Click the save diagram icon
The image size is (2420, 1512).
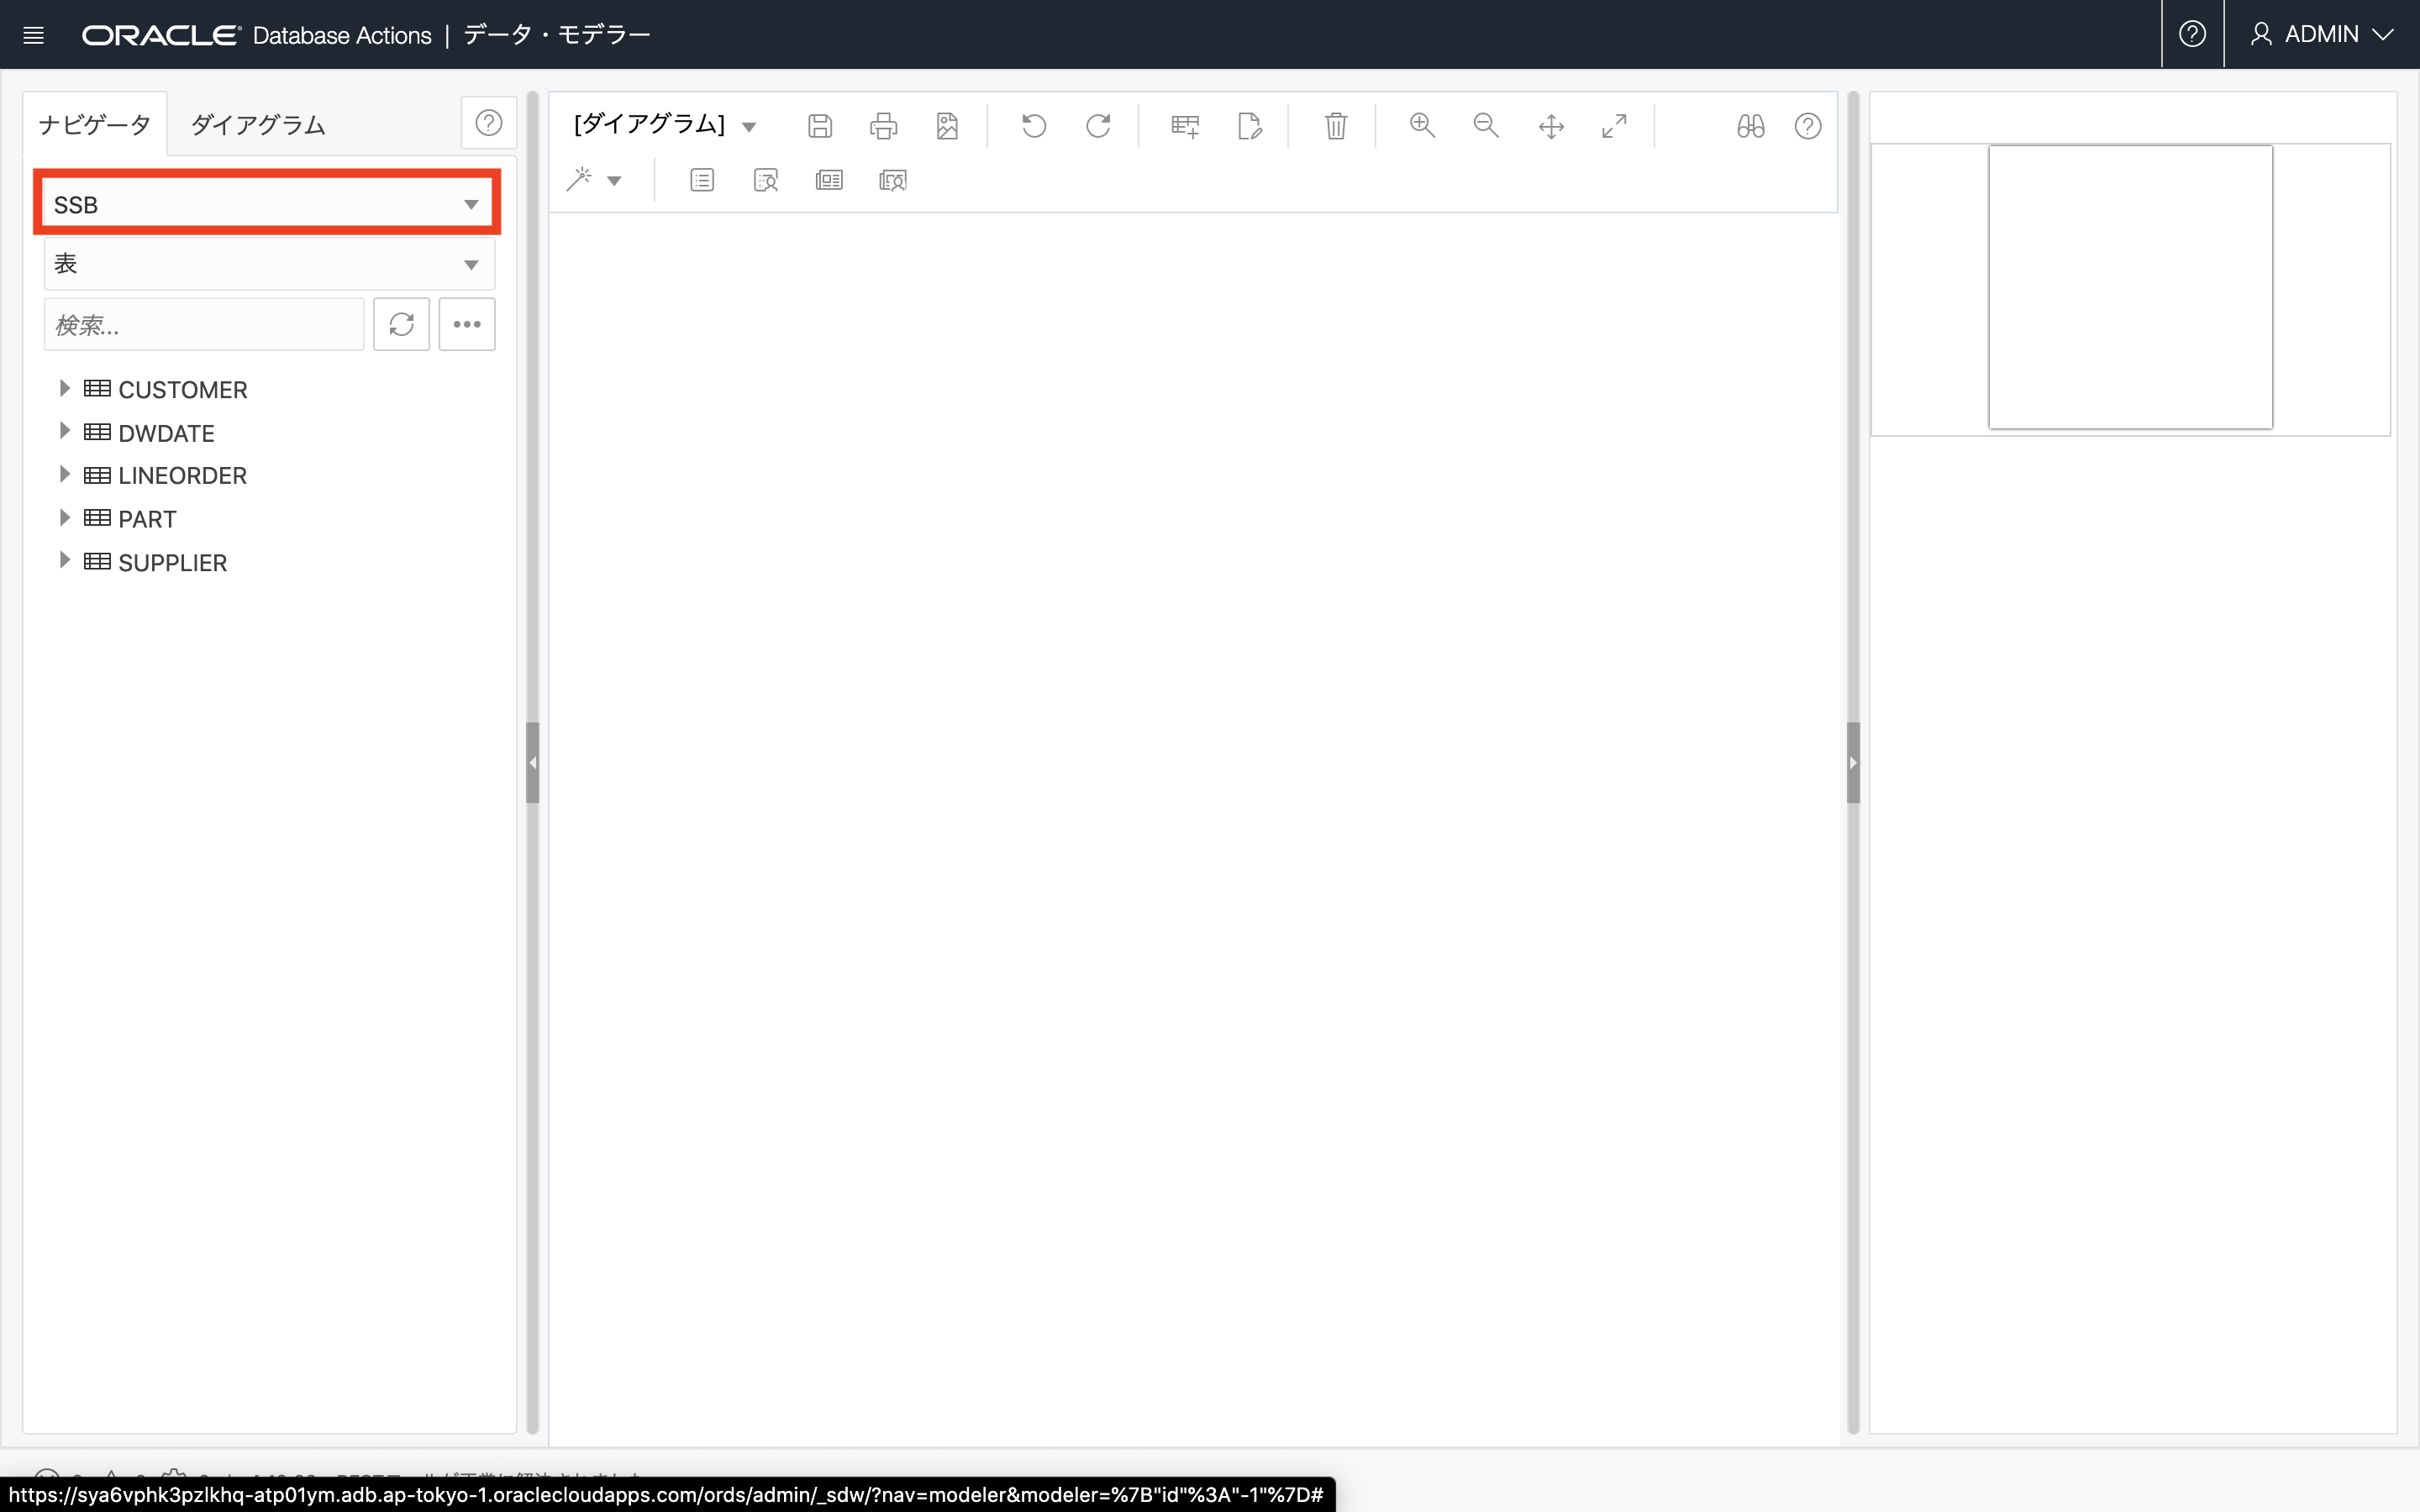coord(819,126)
